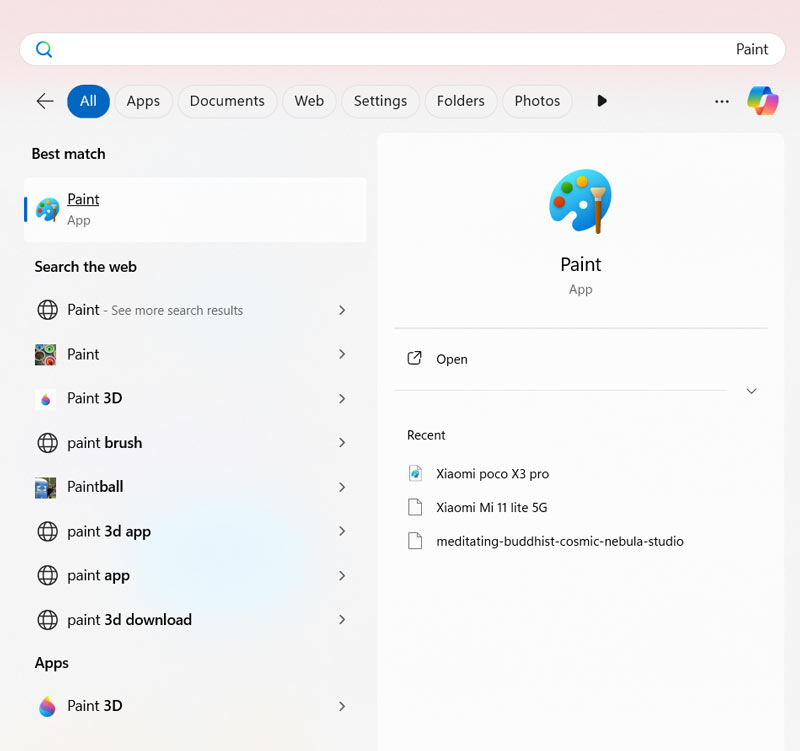Click globe icon beside 'paint 3d app'
The height and width of the screenshot is (751, 800).
[x=47, y=531]
